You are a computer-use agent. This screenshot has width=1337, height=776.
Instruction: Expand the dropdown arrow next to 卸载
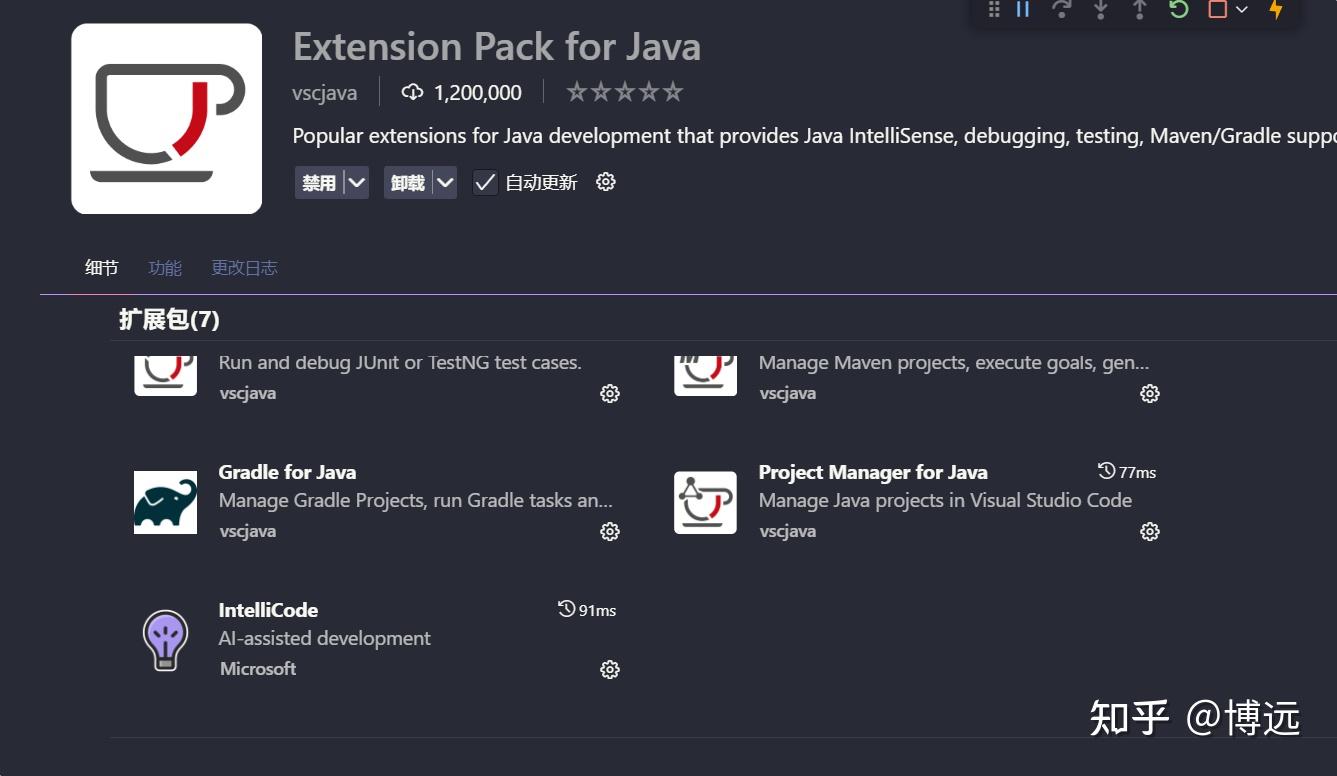[x=446, y=182]
